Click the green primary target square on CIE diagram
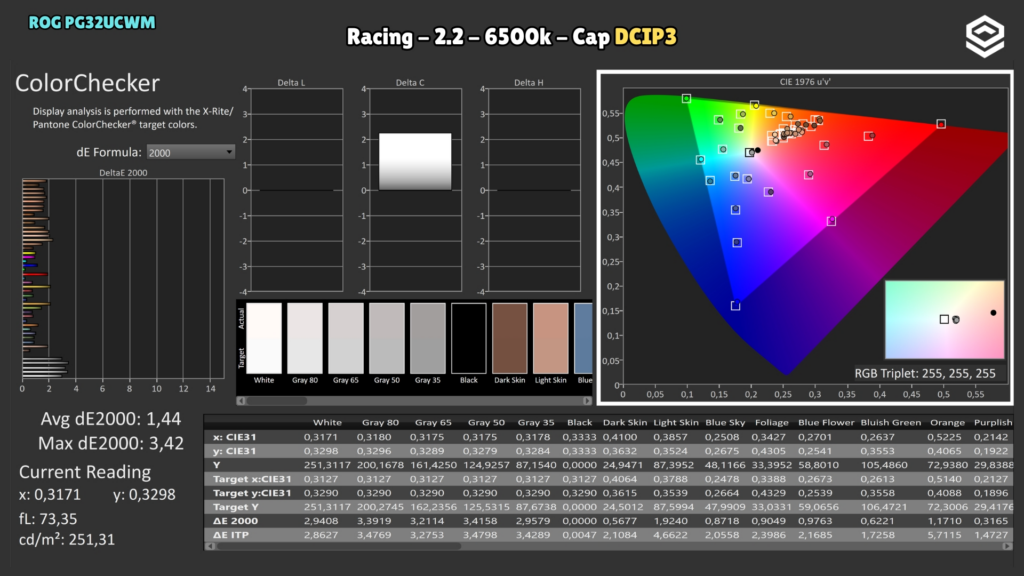The image size is (1024, 576). coord(686,99)
